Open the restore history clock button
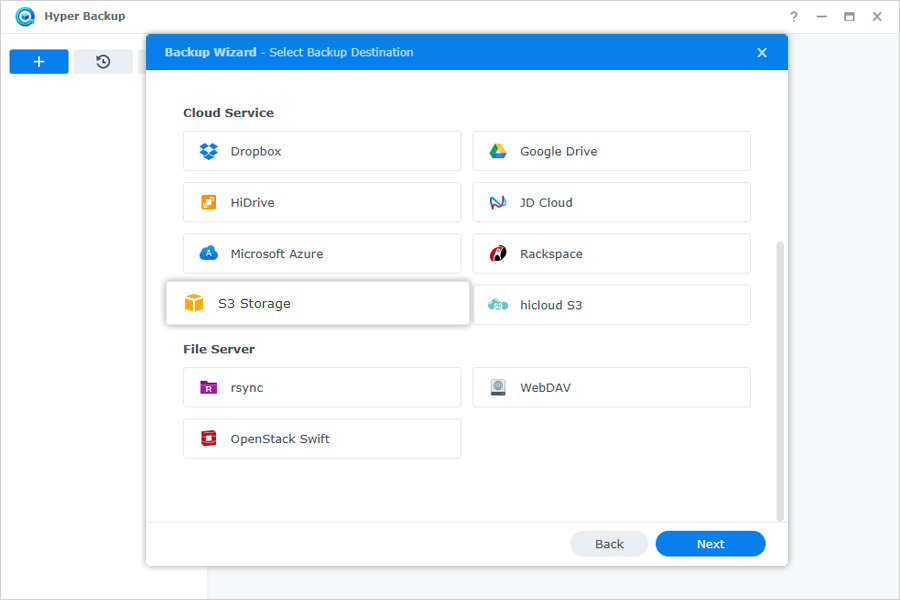This screenshot has height=600, width=900. [103, 61]
